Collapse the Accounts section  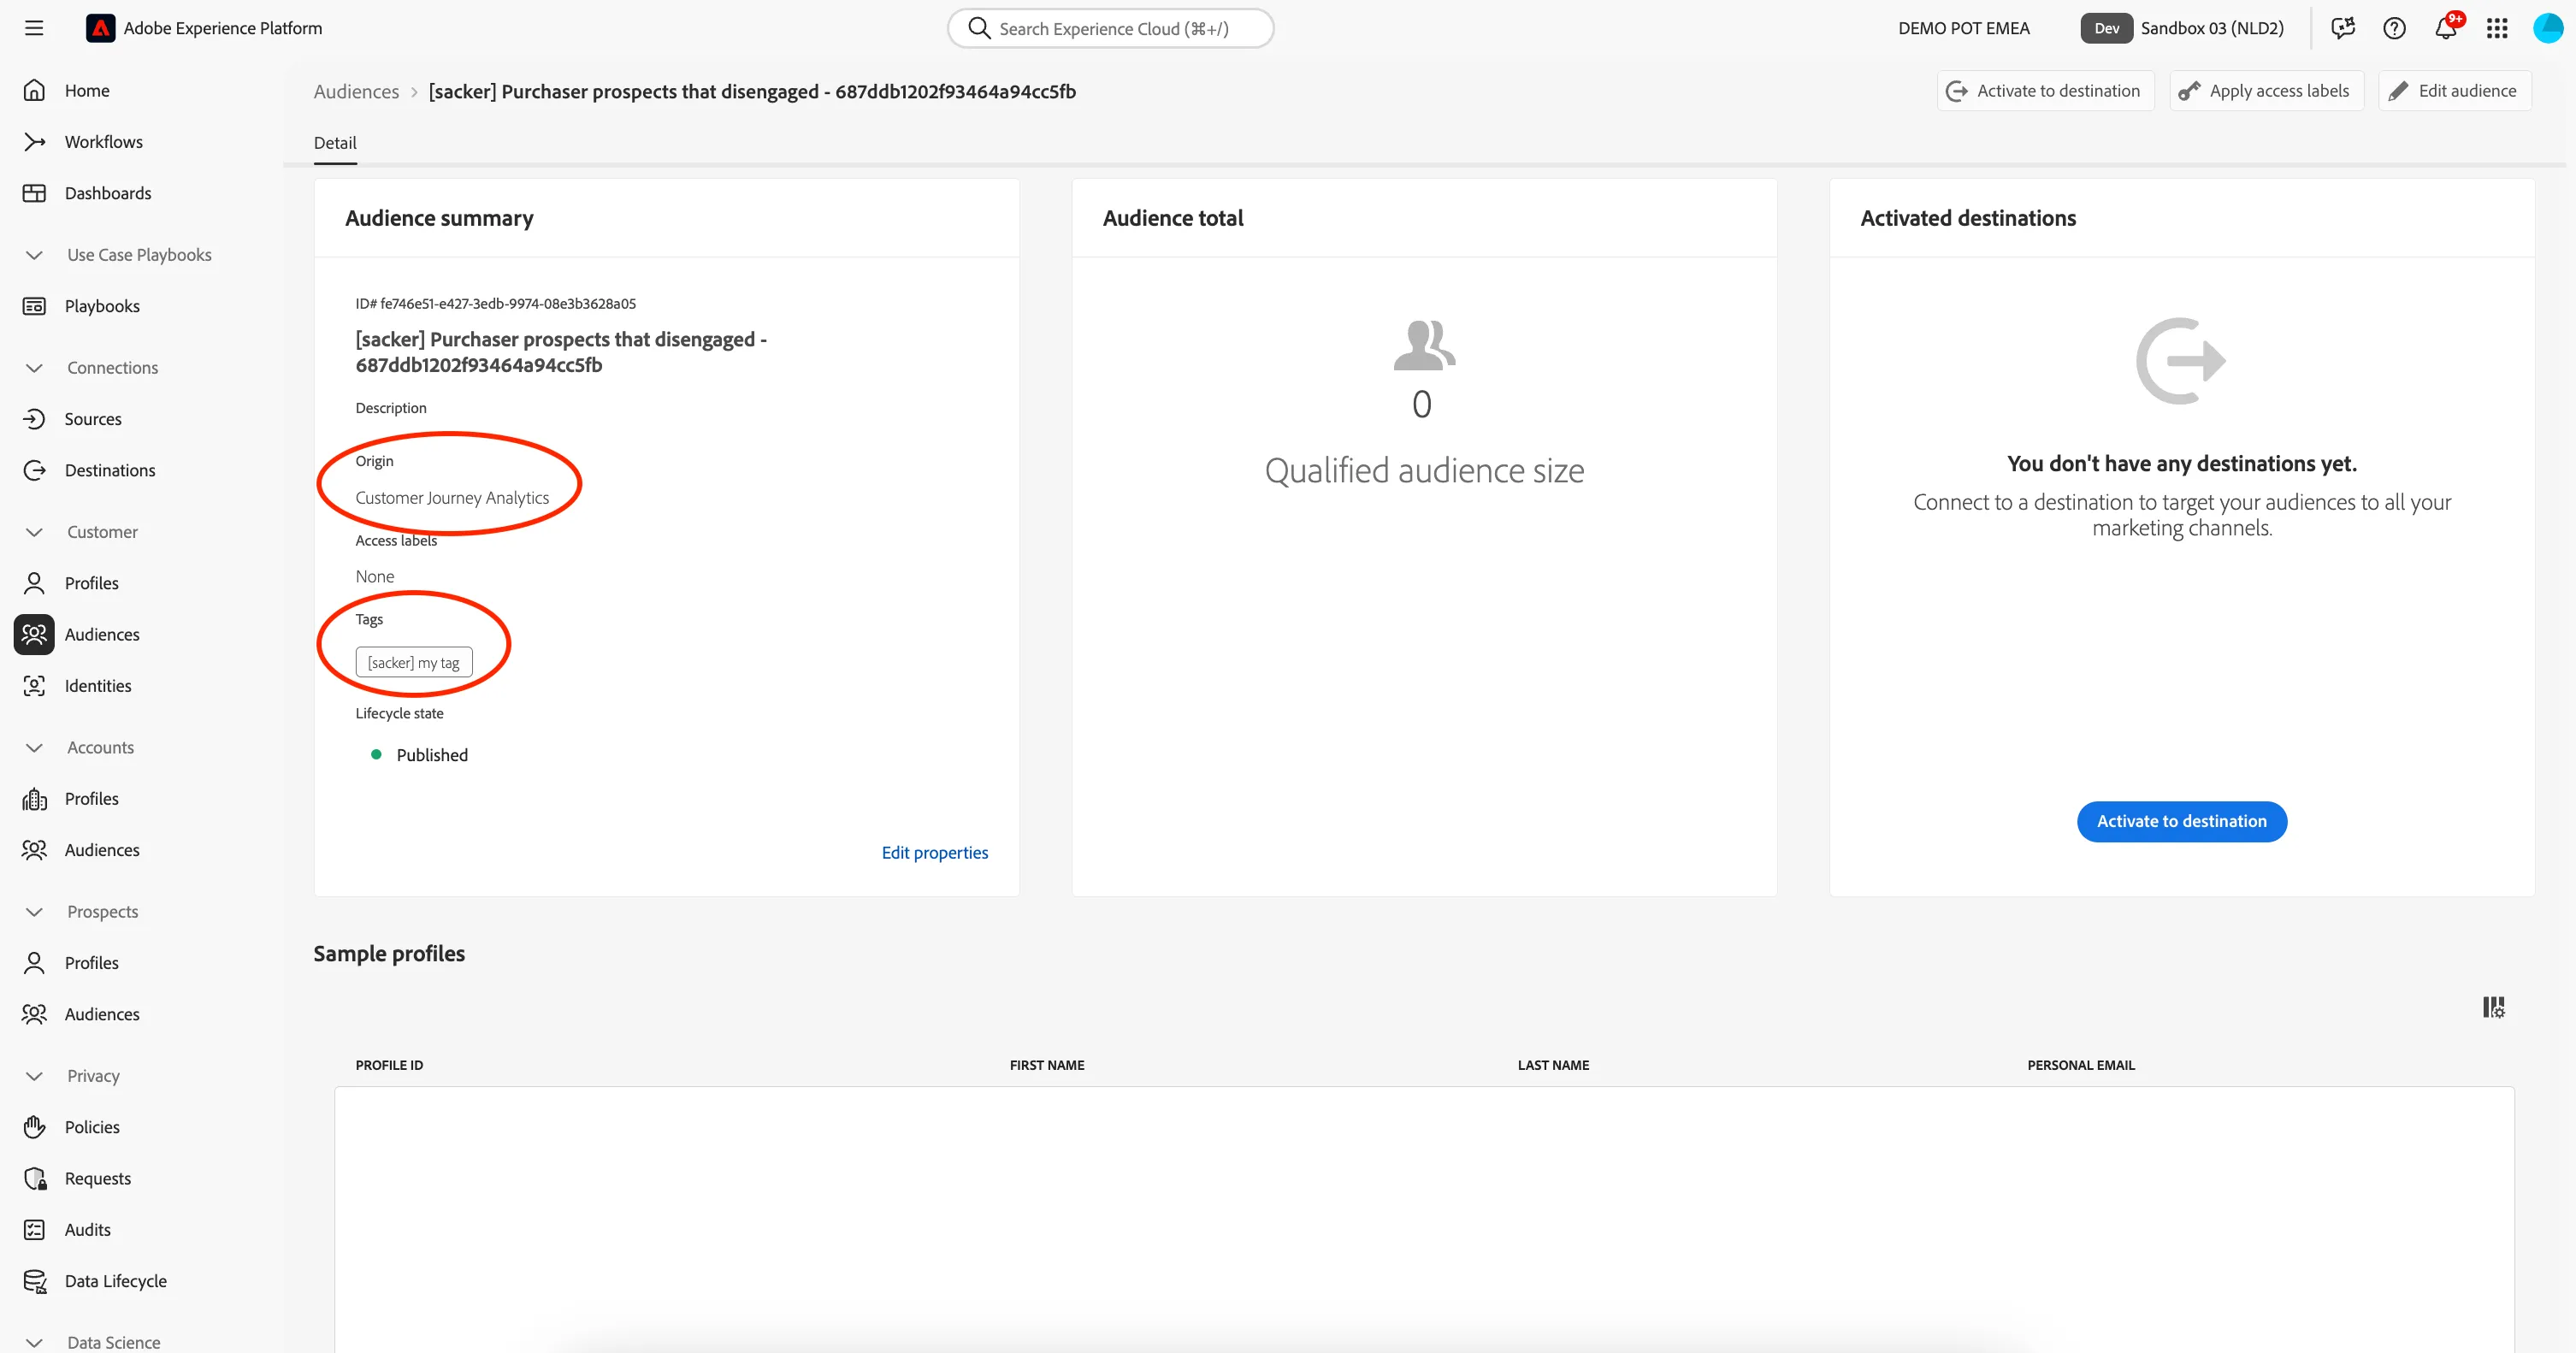click(34, 747)
